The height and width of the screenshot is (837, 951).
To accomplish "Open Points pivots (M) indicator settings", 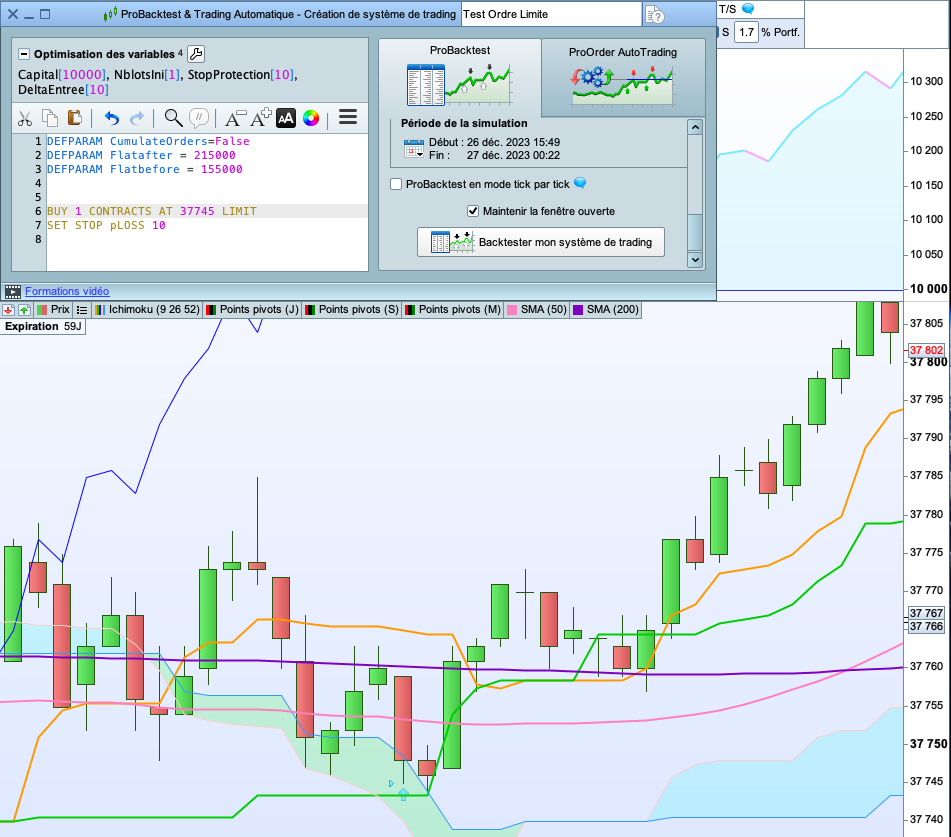I will [452, 309].
